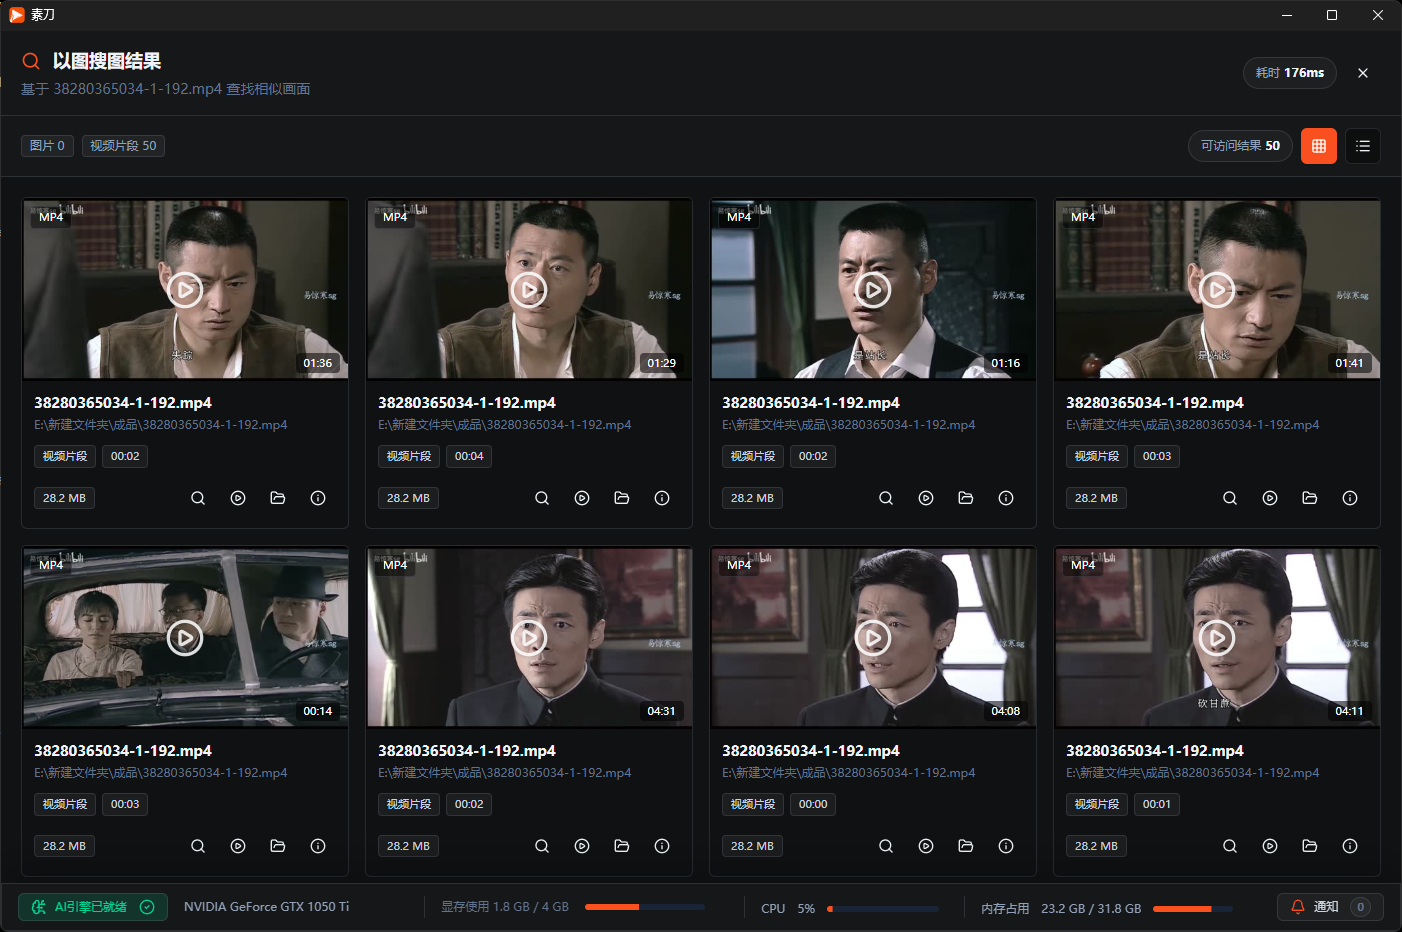Click the NVIDIA GeForce GTX 1050 Ti text
The image size is (1402, 932).
pyautogui.click(x=267, y=907)
